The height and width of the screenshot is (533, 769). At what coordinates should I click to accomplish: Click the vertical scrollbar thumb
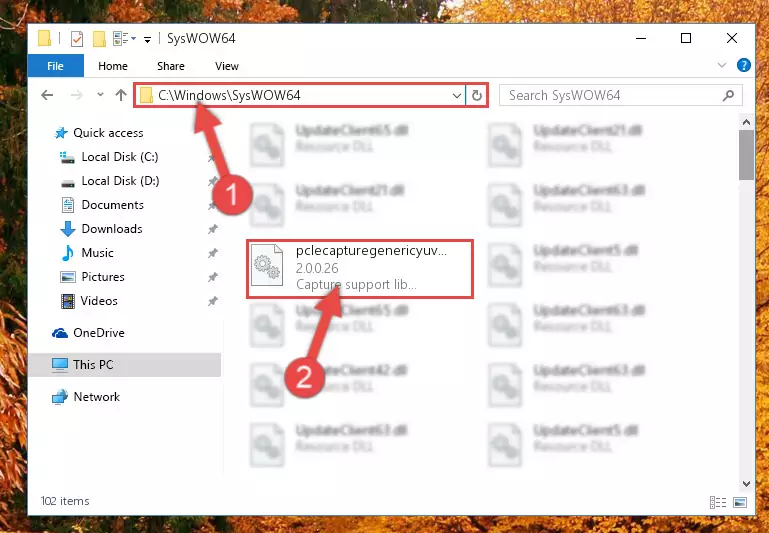[x=746, y=155]
